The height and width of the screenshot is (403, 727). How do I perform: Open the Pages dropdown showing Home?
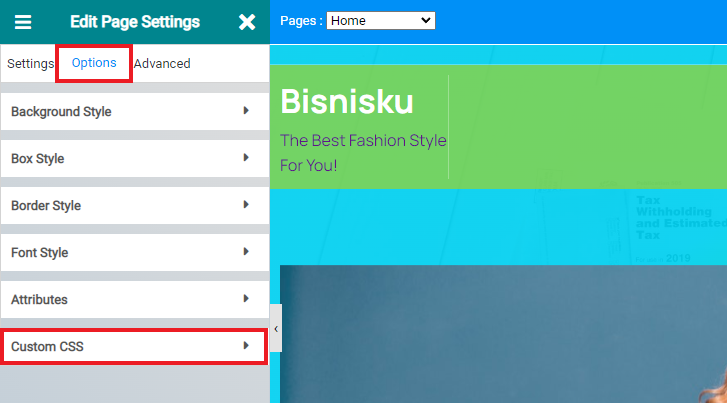point(380,20)
